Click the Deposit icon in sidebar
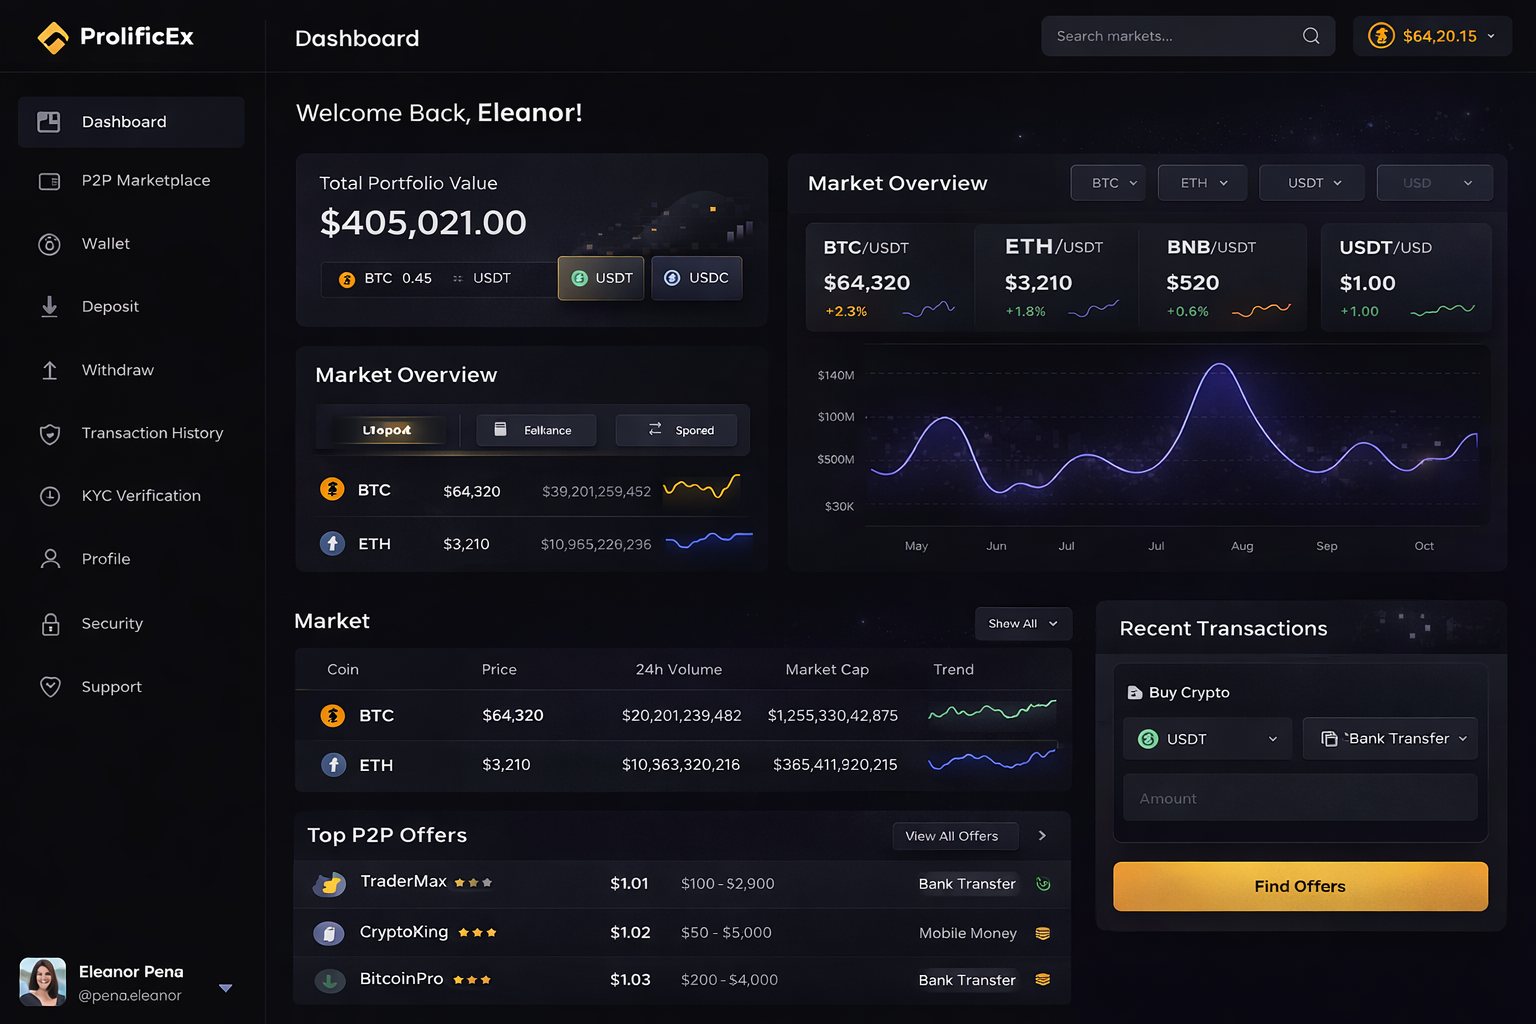This screenshot has height=1024, width=1536. [x=50, y=307]
